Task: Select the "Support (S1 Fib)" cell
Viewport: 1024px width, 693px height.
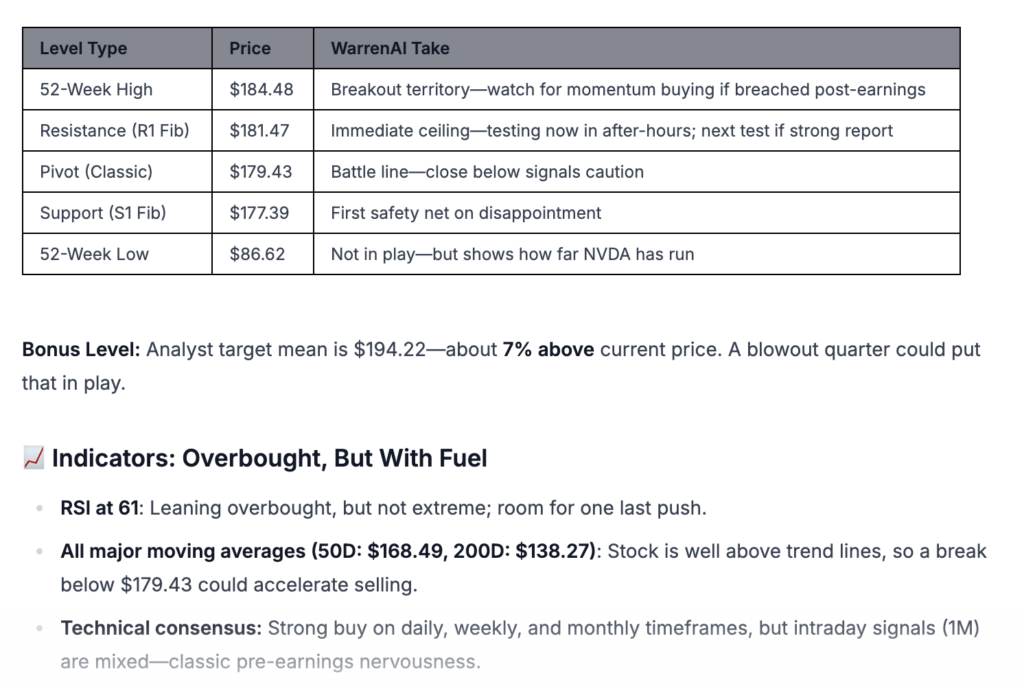Action: 103,213
